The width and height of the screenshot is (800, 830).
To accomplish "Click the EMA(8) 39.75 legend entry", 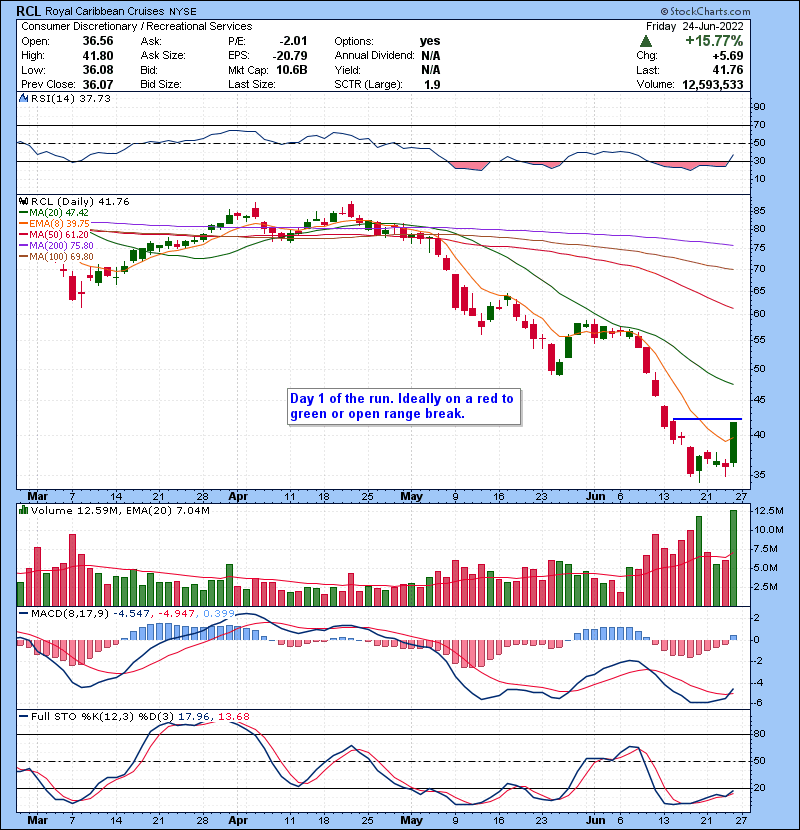I will coord(55,223).
